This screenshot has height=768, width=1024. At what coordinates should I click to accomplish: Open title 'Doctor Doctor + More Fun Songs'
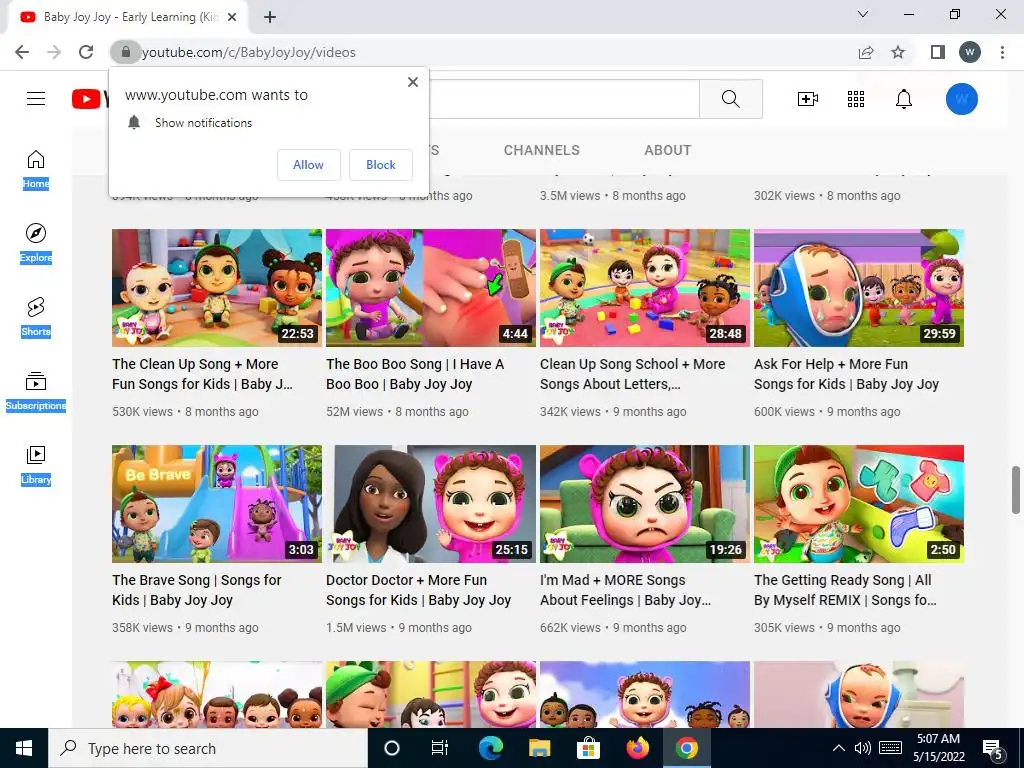419,590
